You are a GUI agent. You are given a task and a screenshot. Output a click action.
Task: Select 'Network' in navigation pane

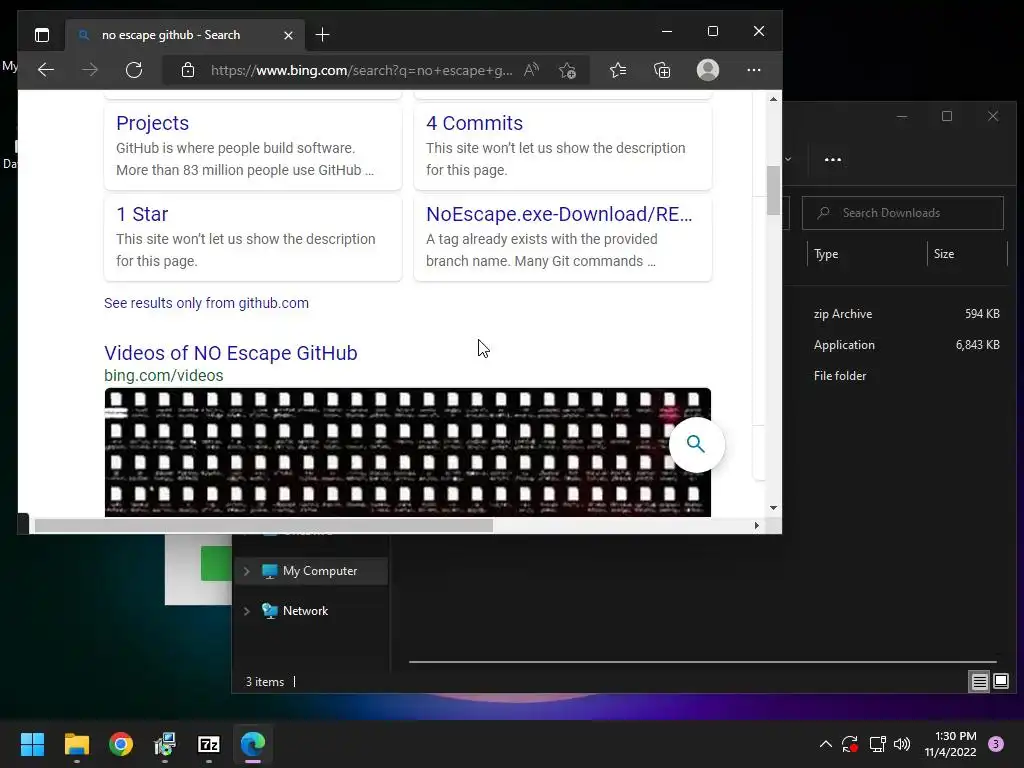(305, 611)
